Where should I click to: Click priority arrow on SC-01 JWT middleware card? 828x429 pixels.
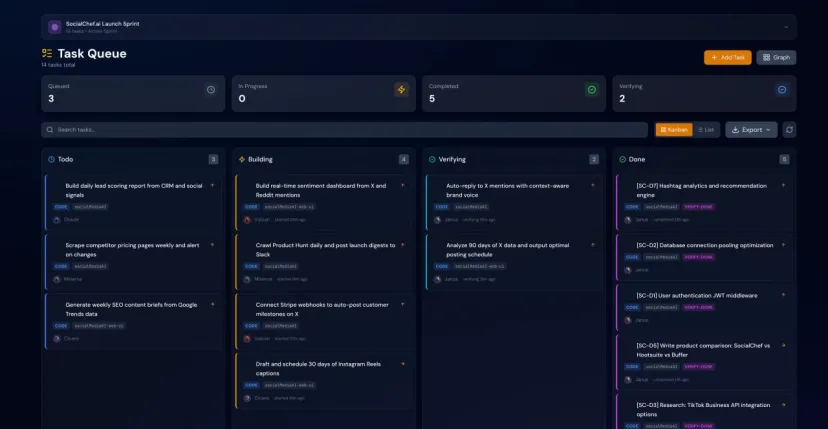(x=783, y=295)
